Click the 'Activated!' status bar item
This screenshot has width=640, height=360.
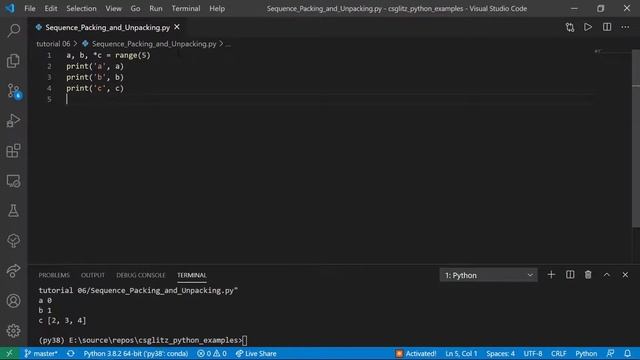[416, 353]
